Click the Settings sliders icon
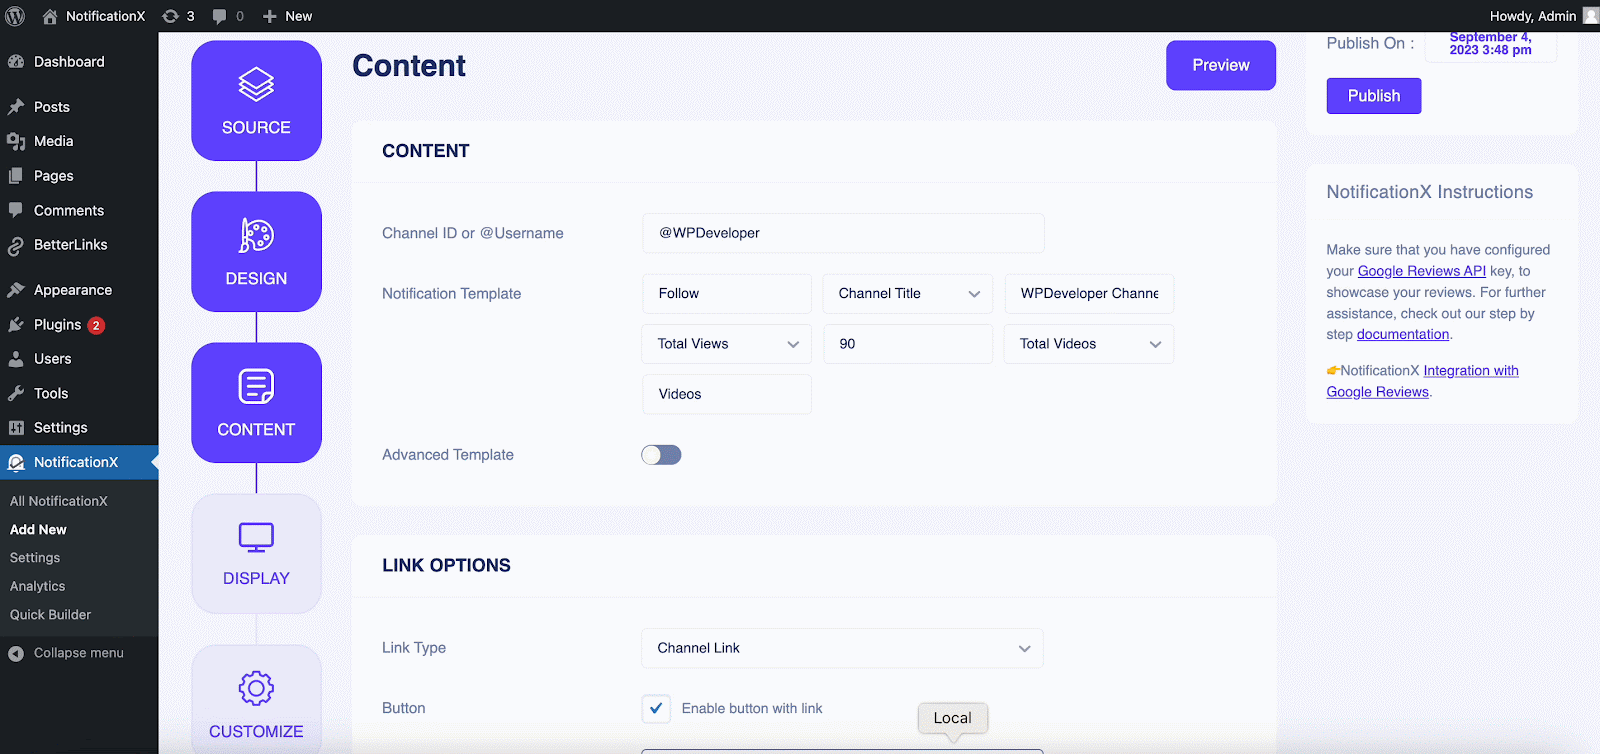Image resolution: width=1600 pixels, height=754 pixels. tap(16, 428)
